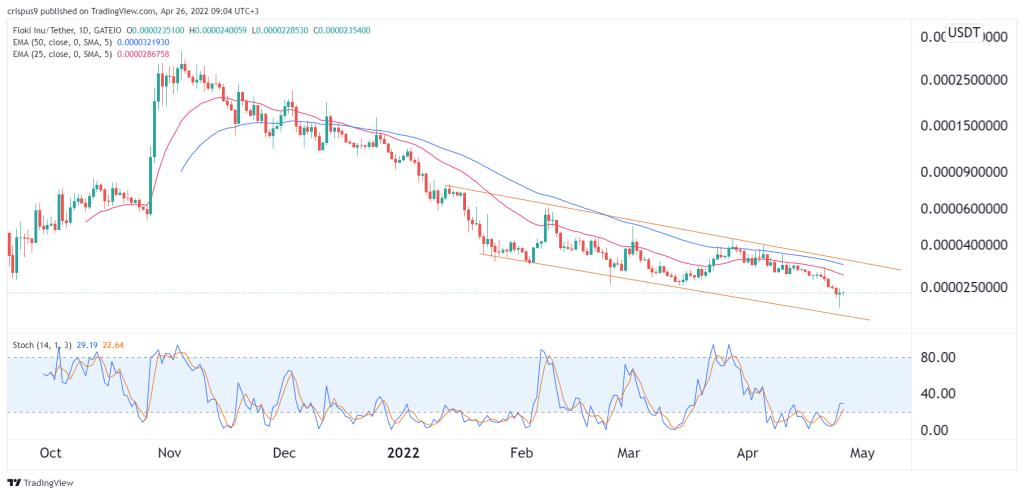Click the Stoch axis label 80.00
The image size is (1024, 495).
pyautogui.click(x=937, y=358)
